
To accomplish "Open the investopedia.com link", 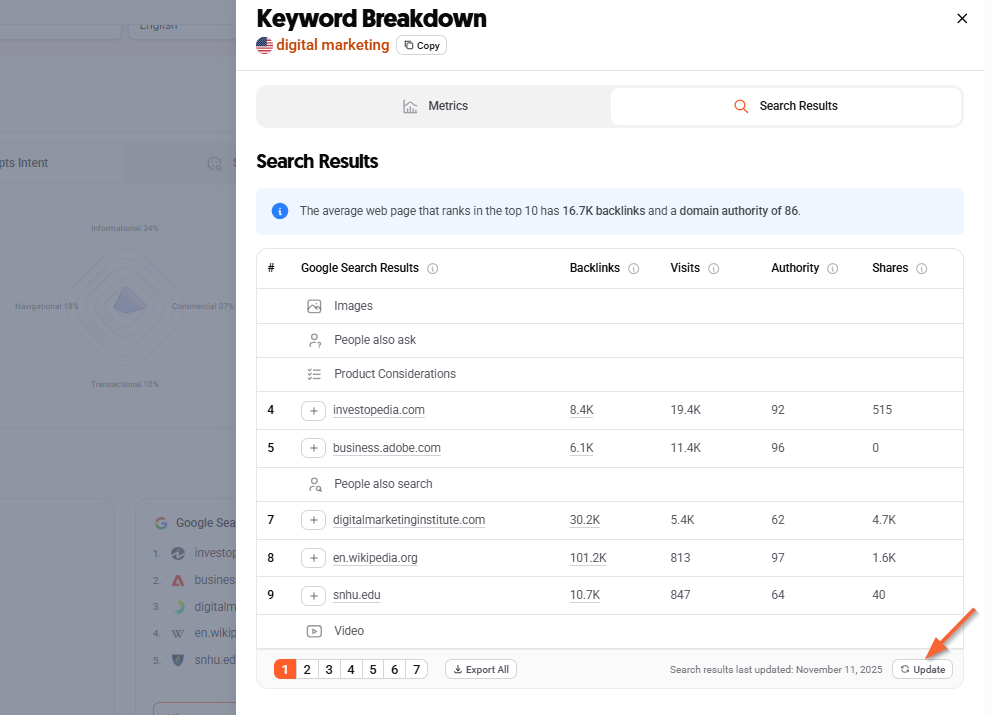I will click(379, 410).
